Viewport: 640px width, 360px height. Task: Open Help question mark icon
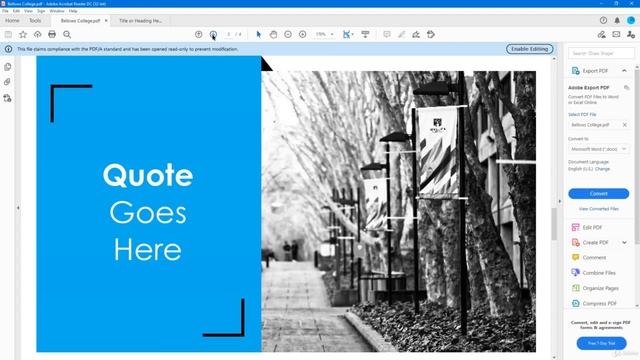coord(603,20)
